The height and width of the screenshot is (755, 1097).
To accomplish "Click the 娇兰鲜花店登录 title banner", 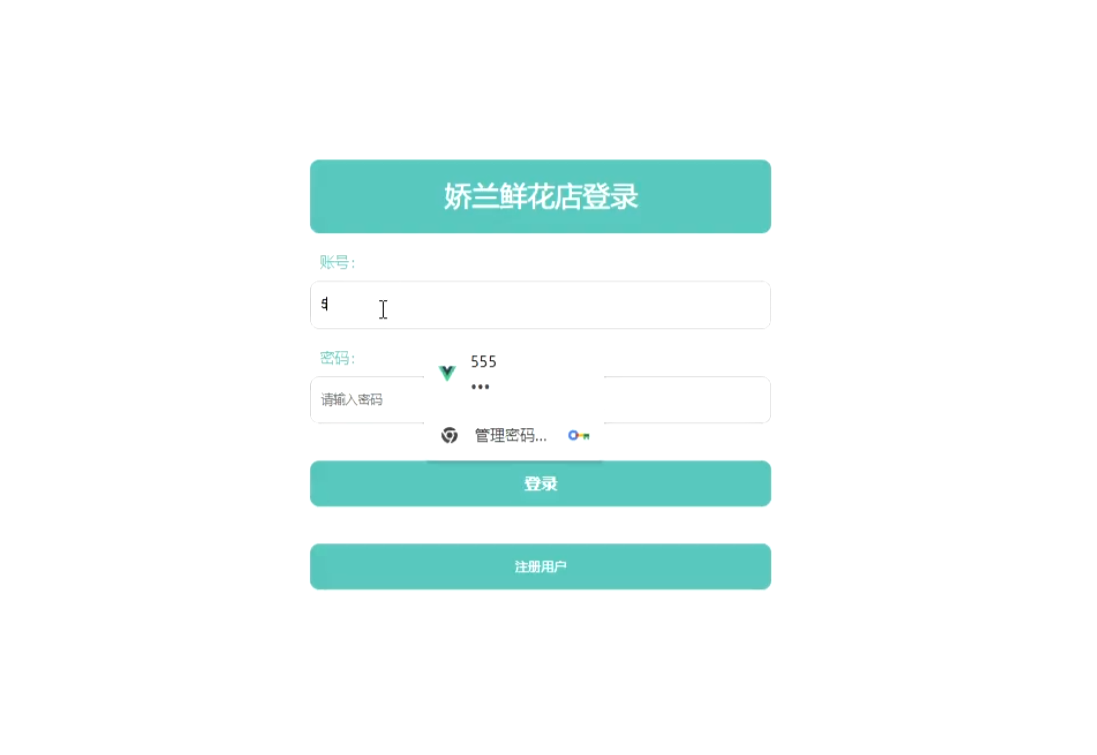I will [540, 197].
